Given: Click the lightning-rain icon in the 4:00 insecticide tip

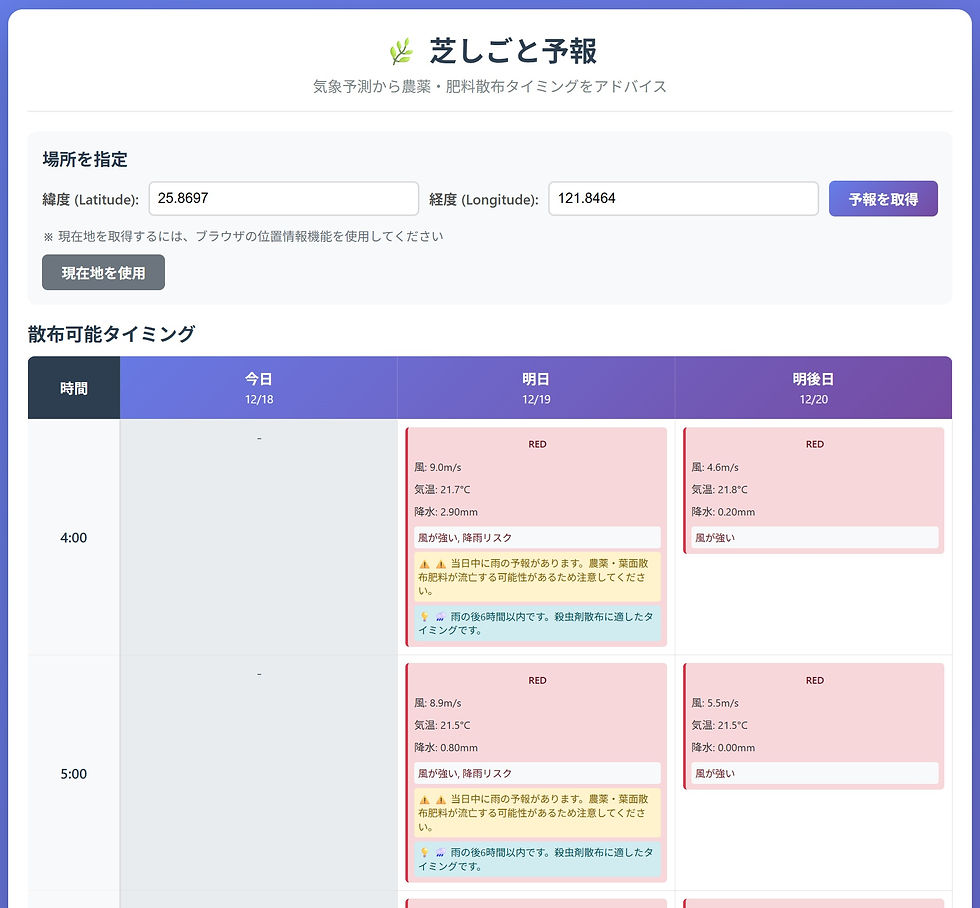Looking at the screenshot, I should click(x=441, y=617).
